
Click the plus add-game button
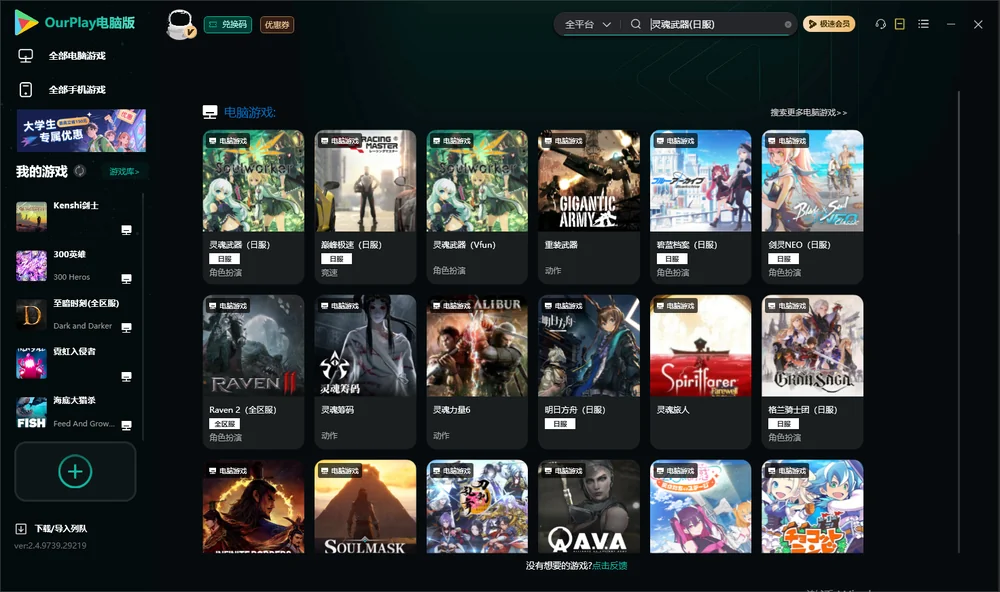(75, 471)
